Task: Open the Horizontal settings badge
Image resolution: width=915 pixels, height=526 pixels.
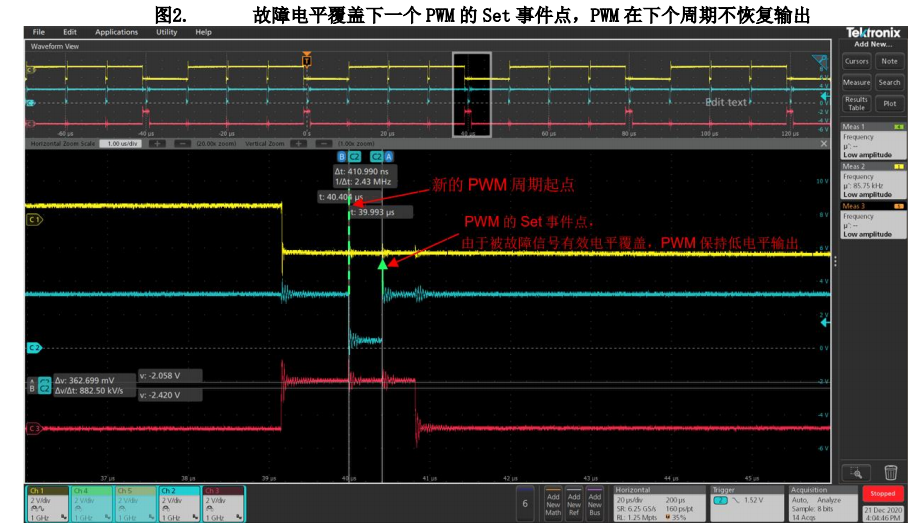Action: [659, 504]
